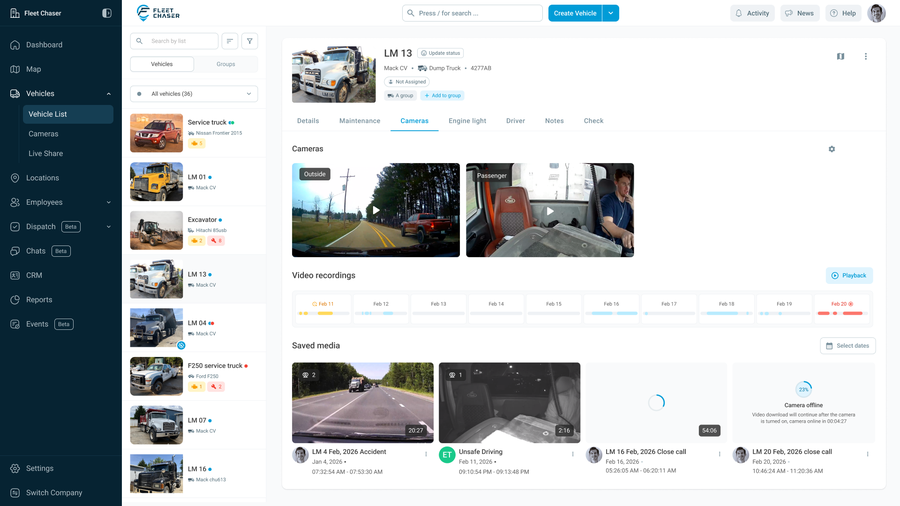
Task: Switch to the Check tab
Action: pos(593,121)
